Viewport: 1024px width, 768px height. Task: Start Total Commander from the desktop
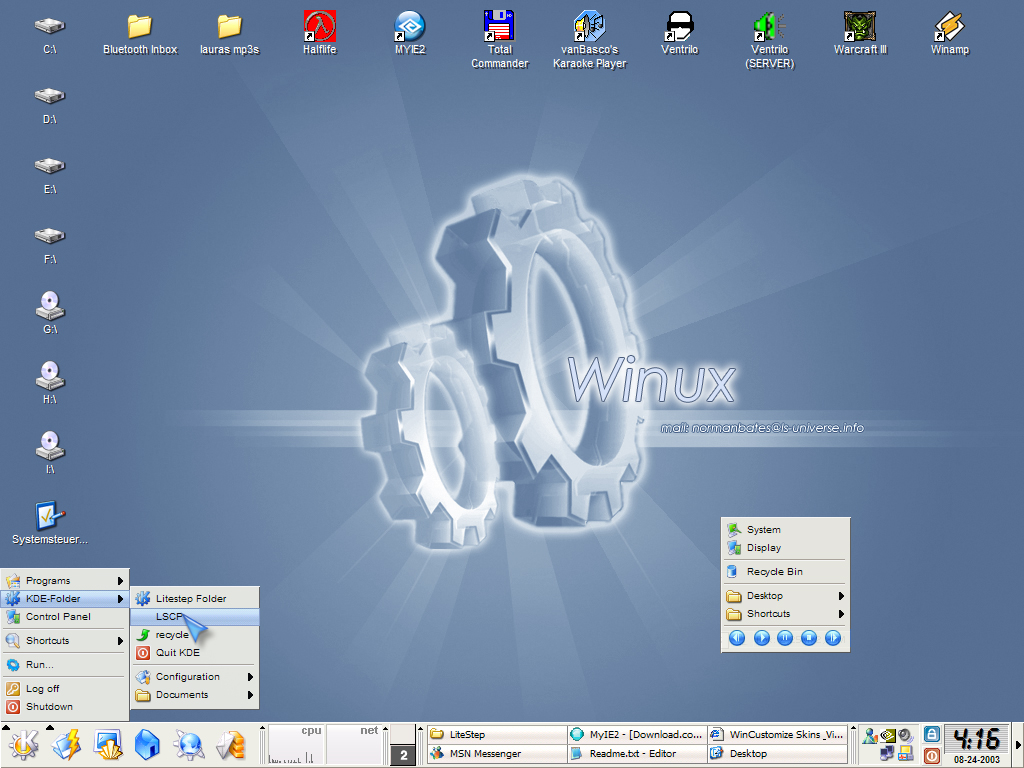point(498,27)
